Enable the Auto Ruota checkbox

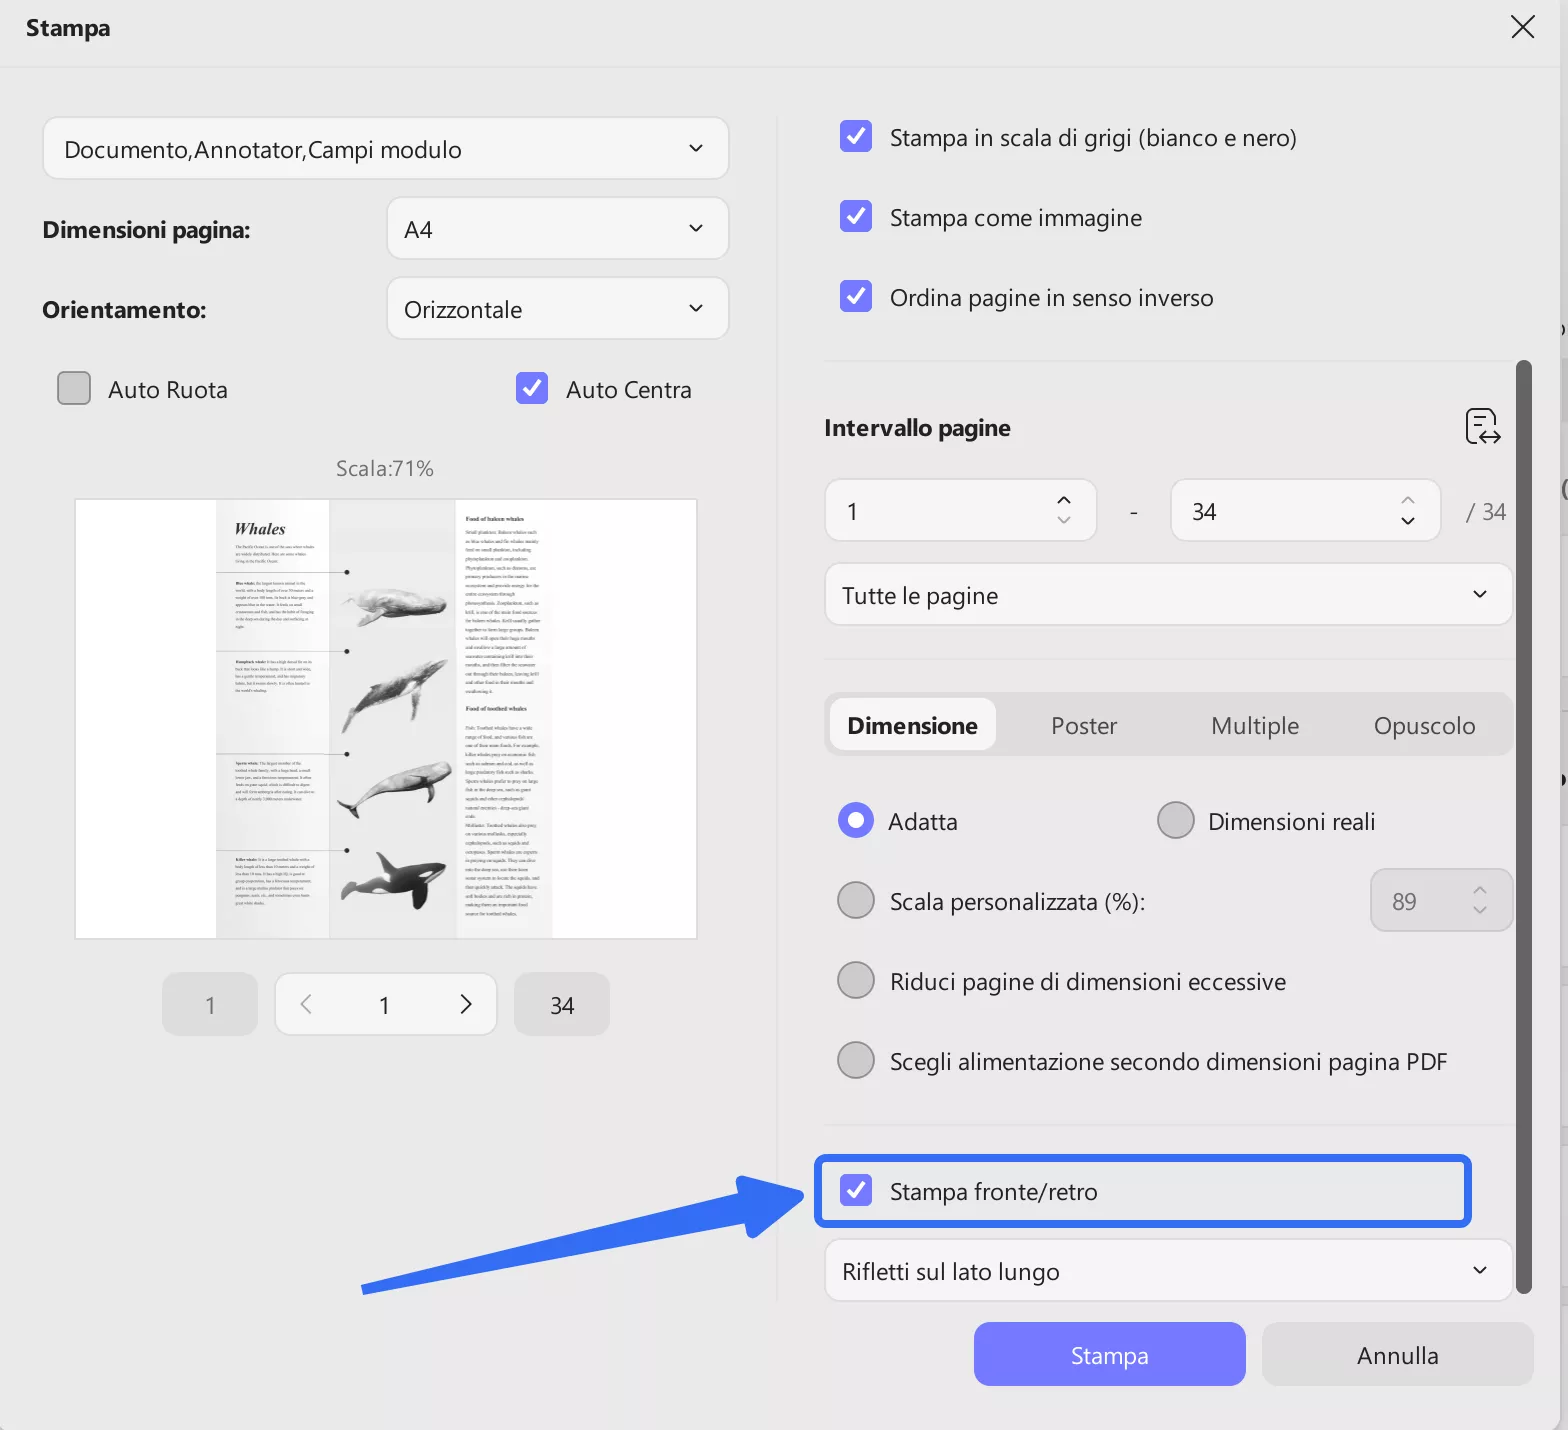74,389
